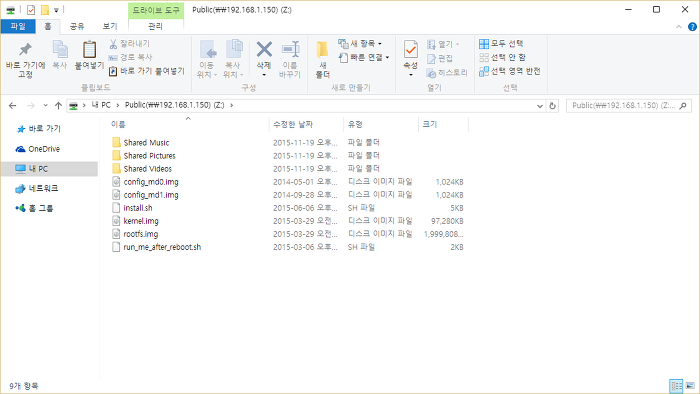The image size is (700, 394).
Task: Open the Manage (관리) tab
Action: pyautogui.click(x=155, y=26)
